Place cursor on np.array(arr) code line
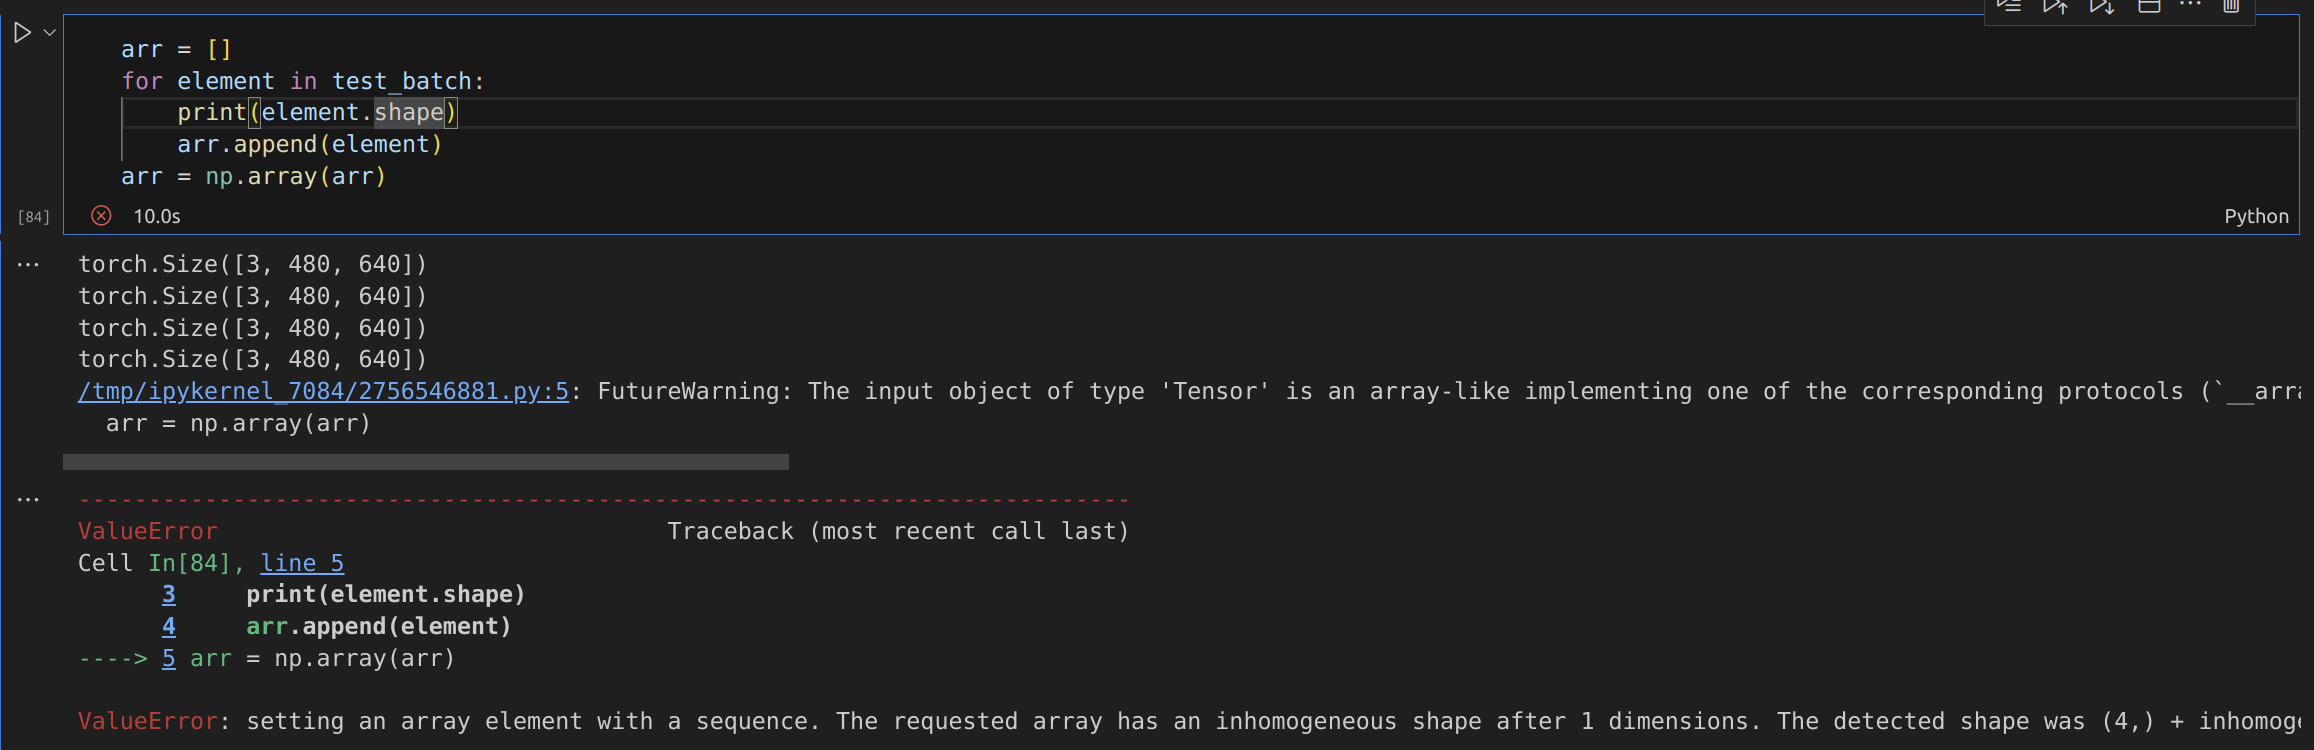Viewport: 2314px width, 750px height. pos(300,177)
